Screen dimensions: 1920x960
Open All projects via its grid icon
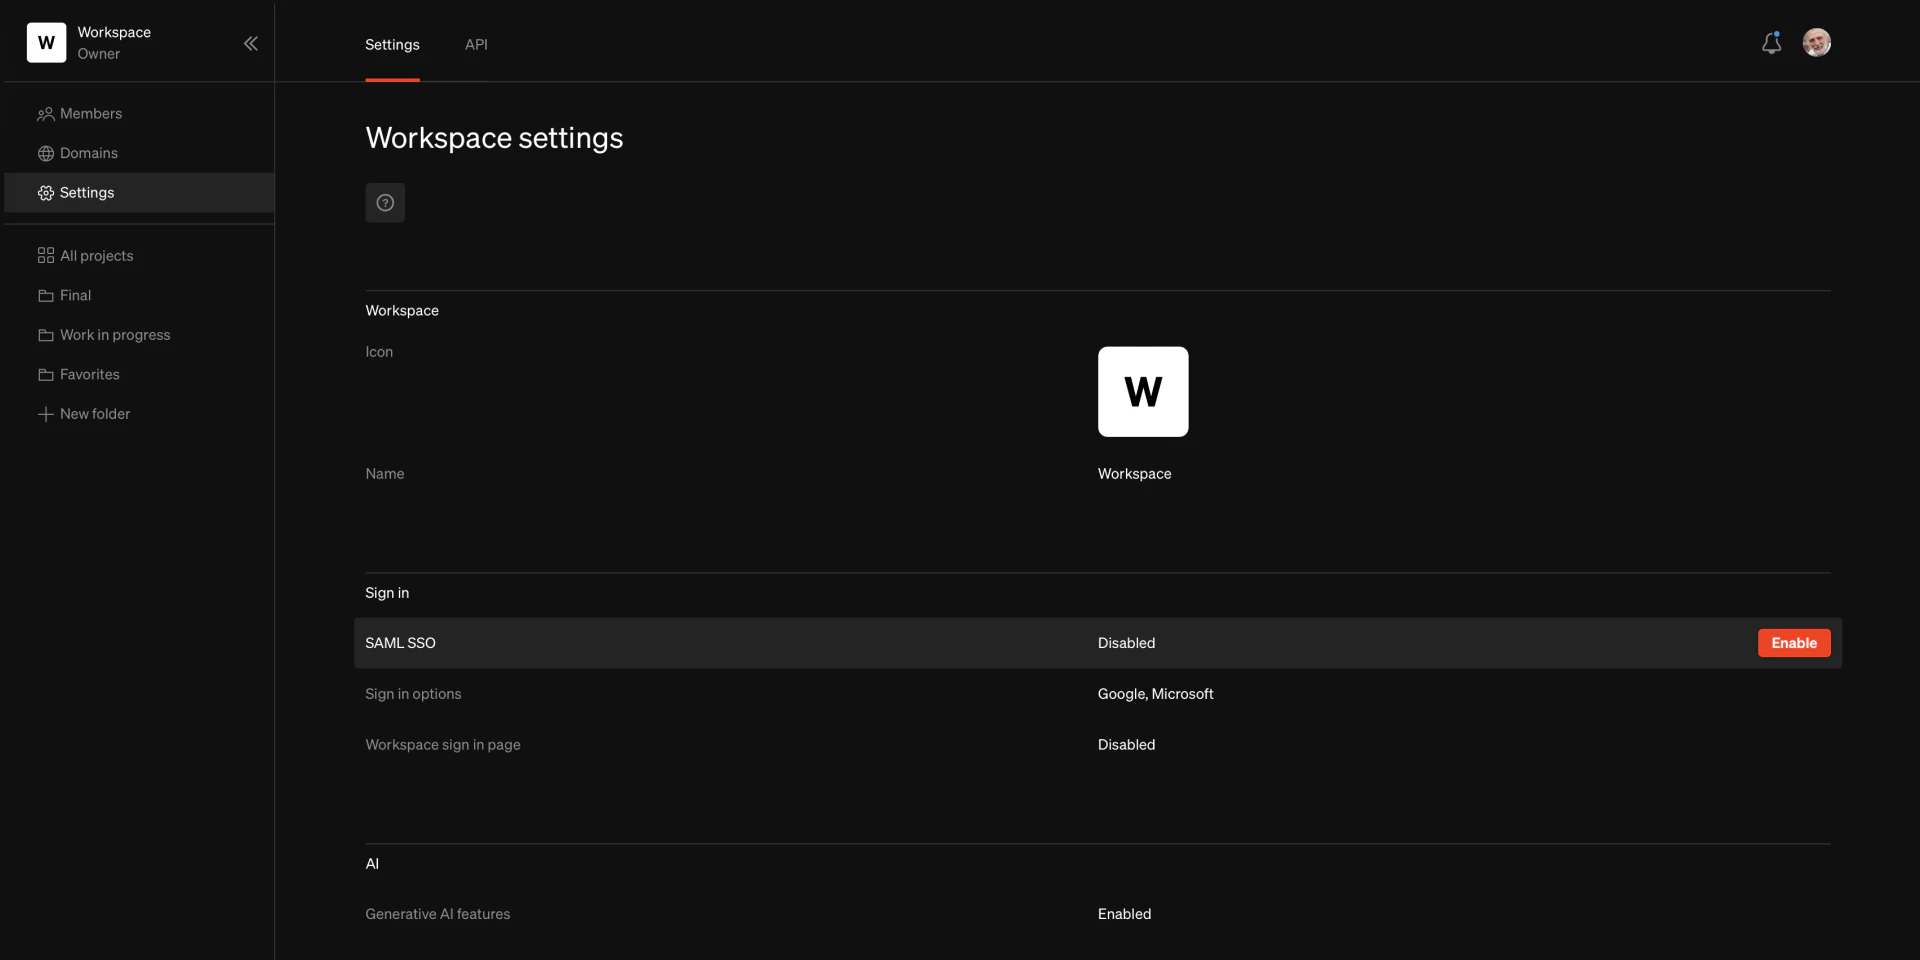tap(46, 255)
